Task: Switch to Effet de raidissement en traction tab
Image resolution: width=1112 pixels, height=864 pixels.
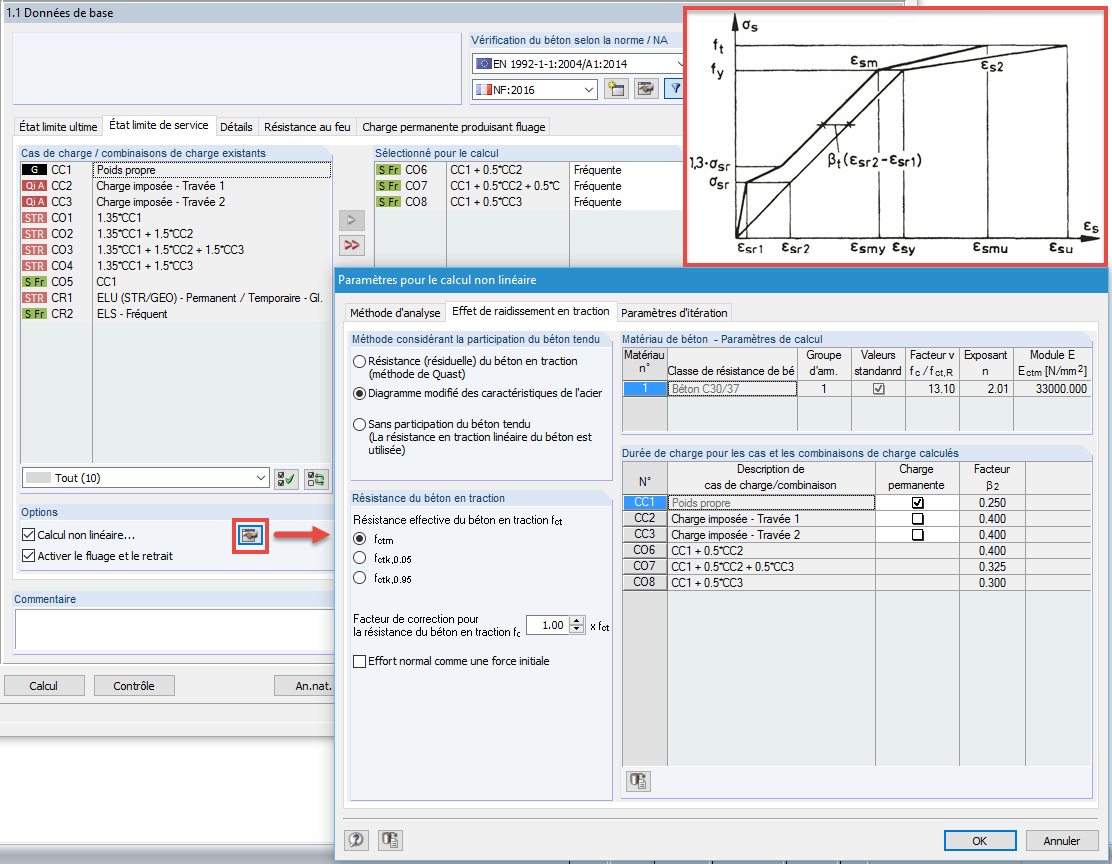Action: click(530, 311)
